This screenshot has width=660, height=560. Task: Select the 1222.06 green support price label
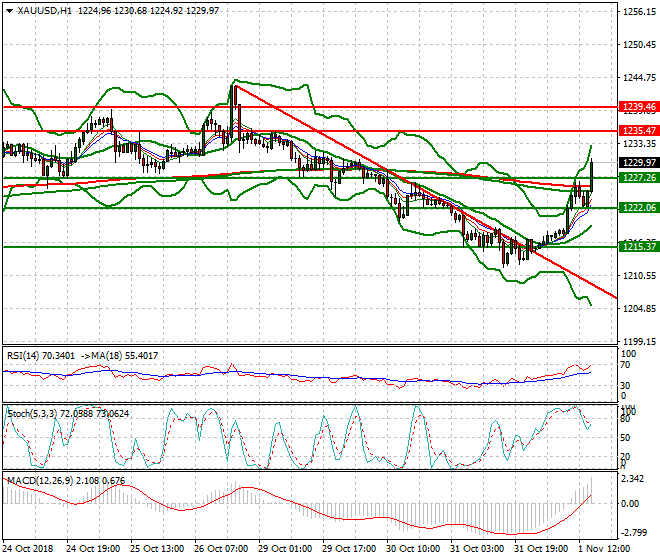[639, 208]
